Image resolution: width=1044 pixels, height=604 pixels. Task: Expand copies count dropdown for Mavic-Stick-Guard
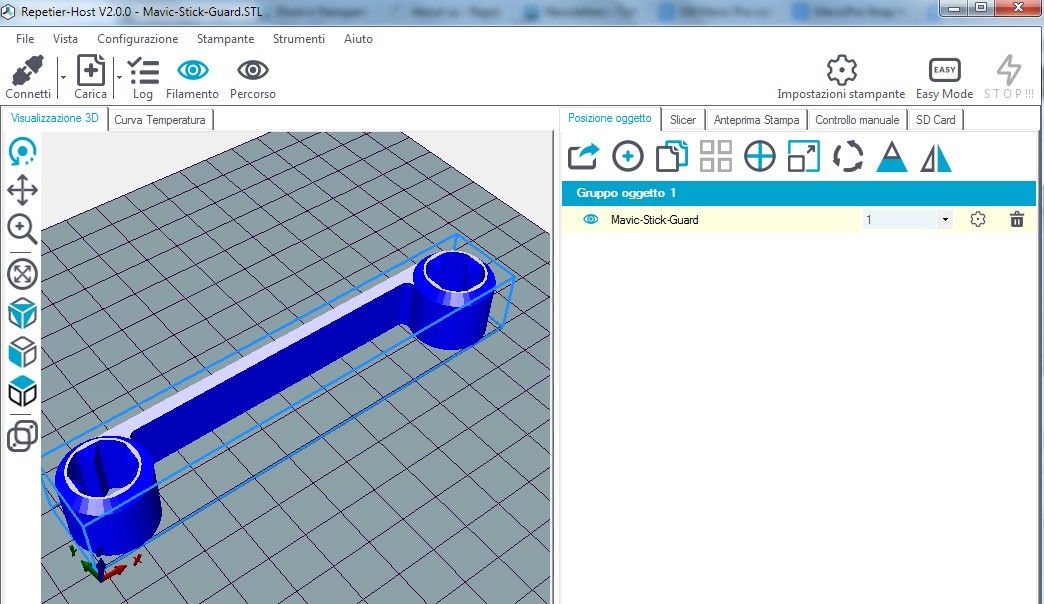point(945,220)
